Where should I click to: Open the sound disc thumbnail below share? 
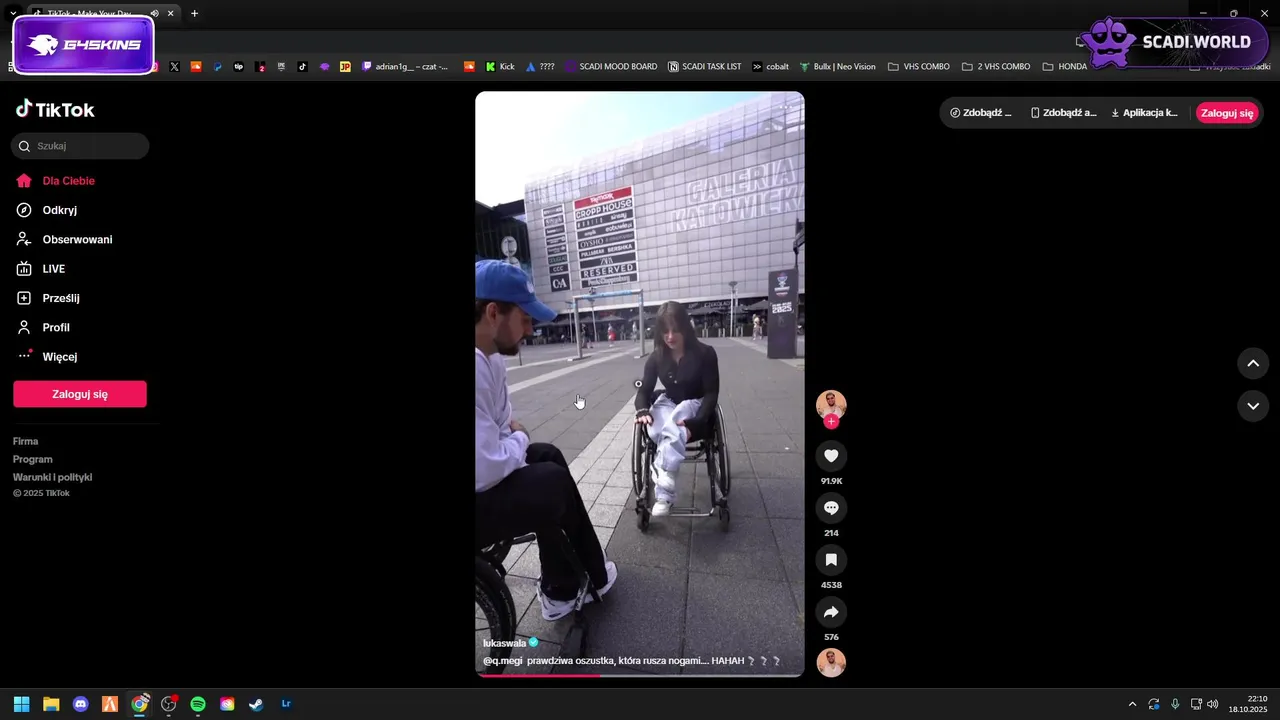[x=831, y=663]
